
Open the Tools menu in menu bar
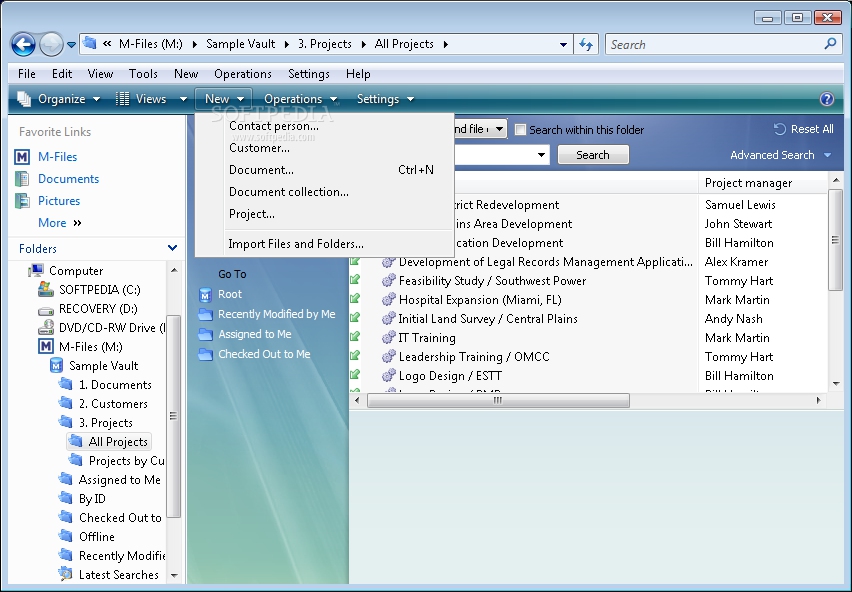coord(143,74)
